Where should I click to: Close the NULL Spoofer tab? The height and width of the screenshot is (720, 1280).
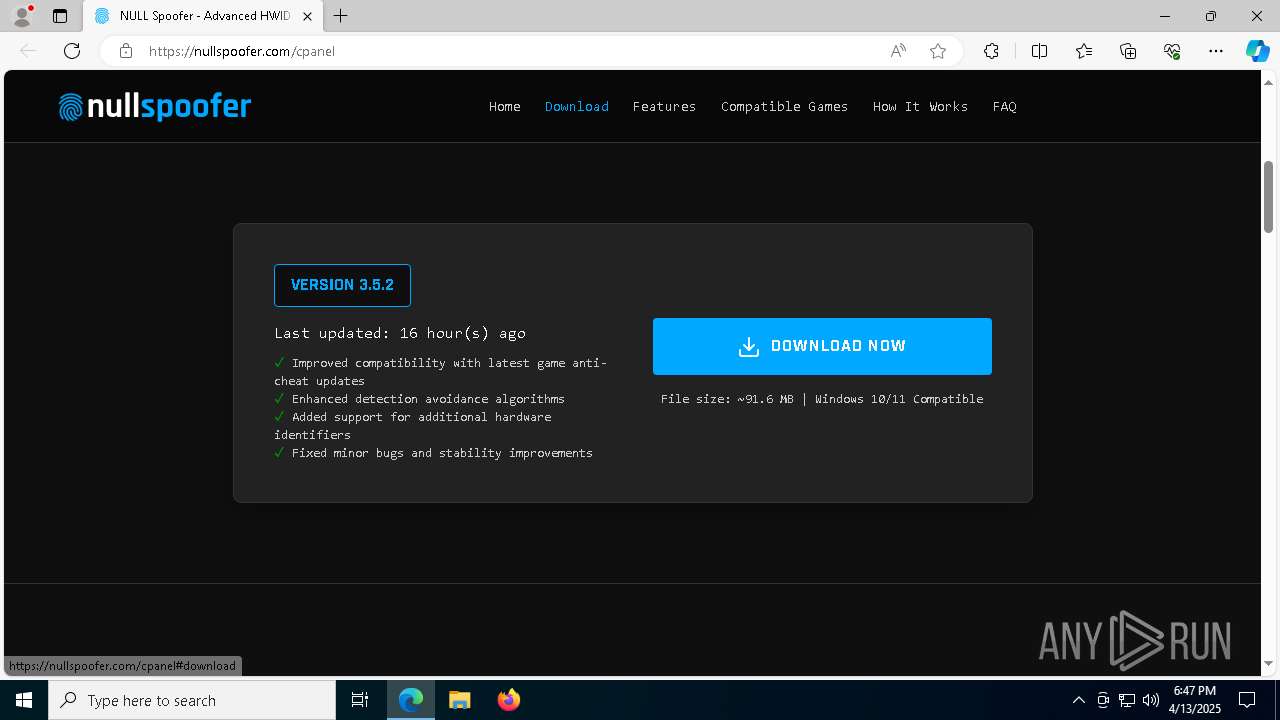[x=308, y=16]
